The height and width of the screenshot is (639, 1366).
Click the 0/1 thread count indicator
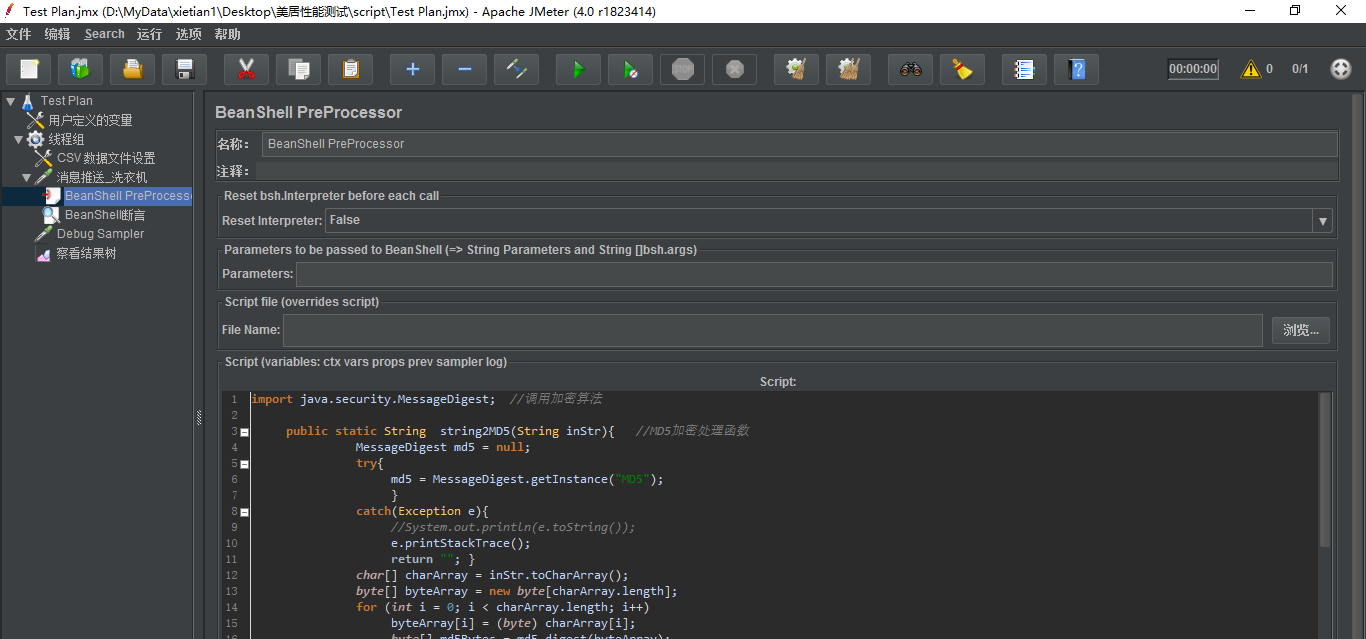(x=1300, y=69)
